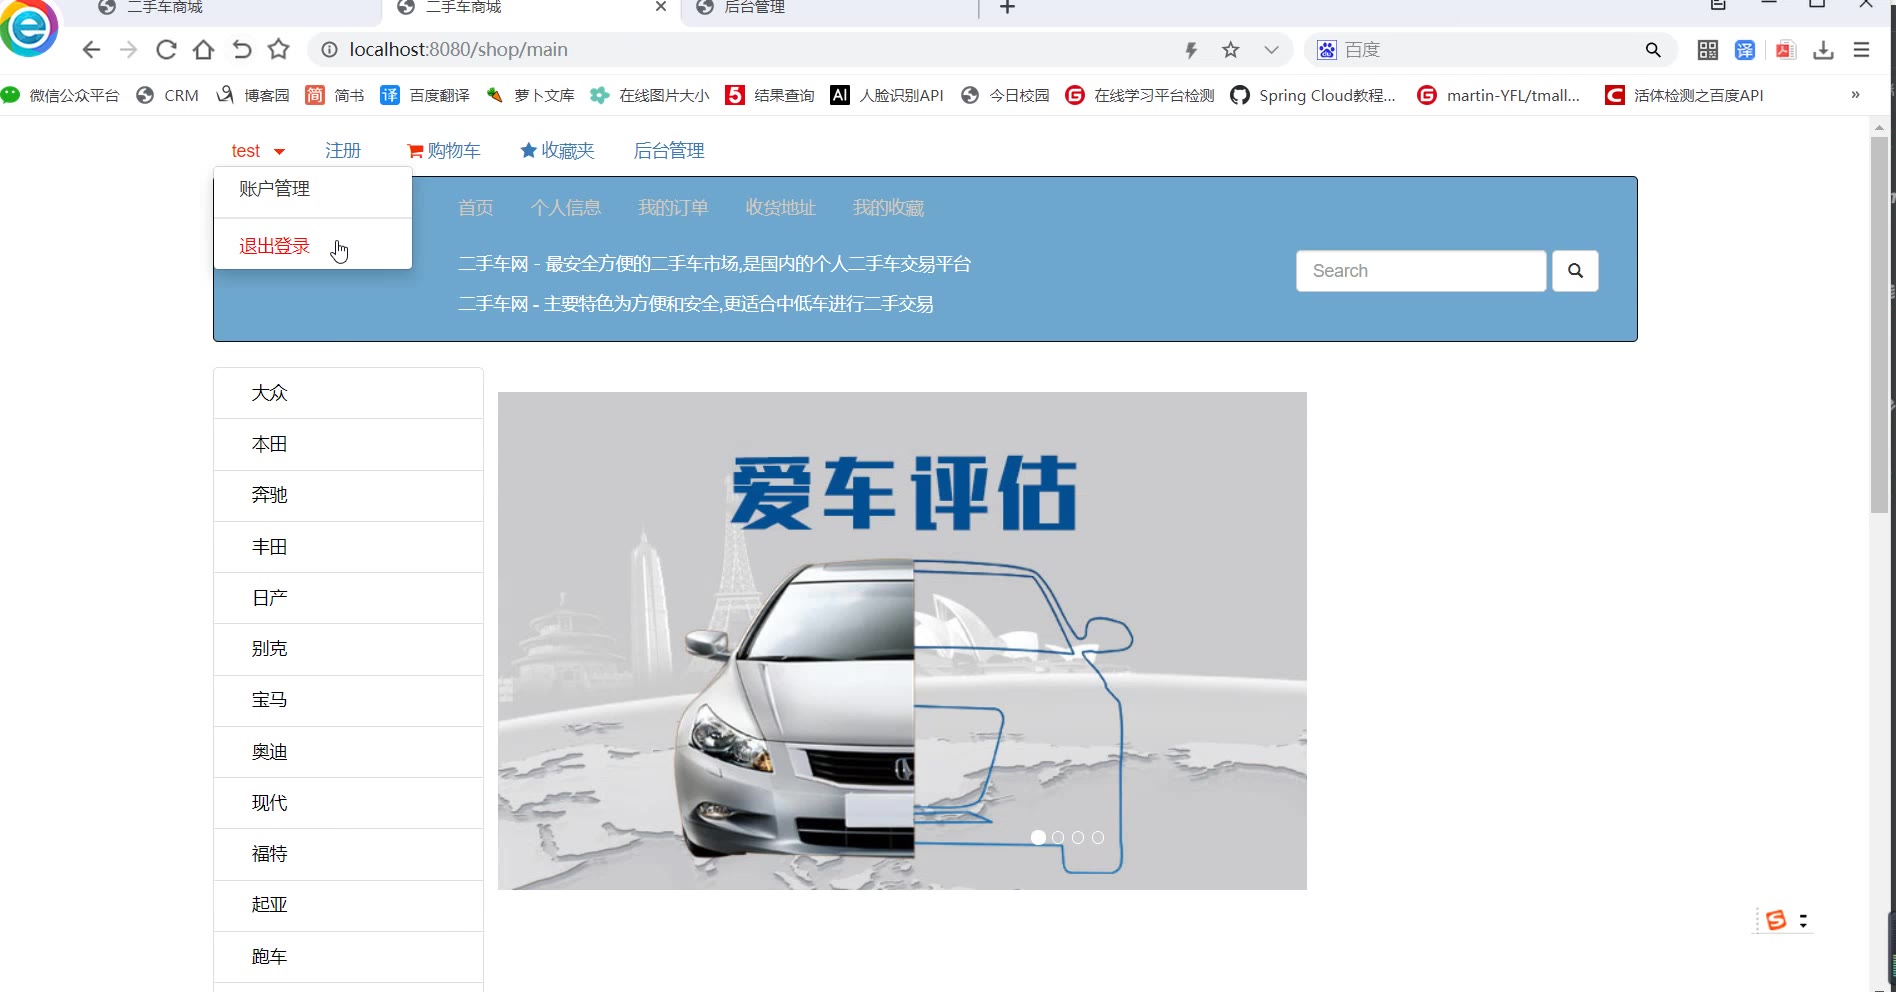Click the browser forward arrow
The image size is (1896, 992).
pos(128,50)
